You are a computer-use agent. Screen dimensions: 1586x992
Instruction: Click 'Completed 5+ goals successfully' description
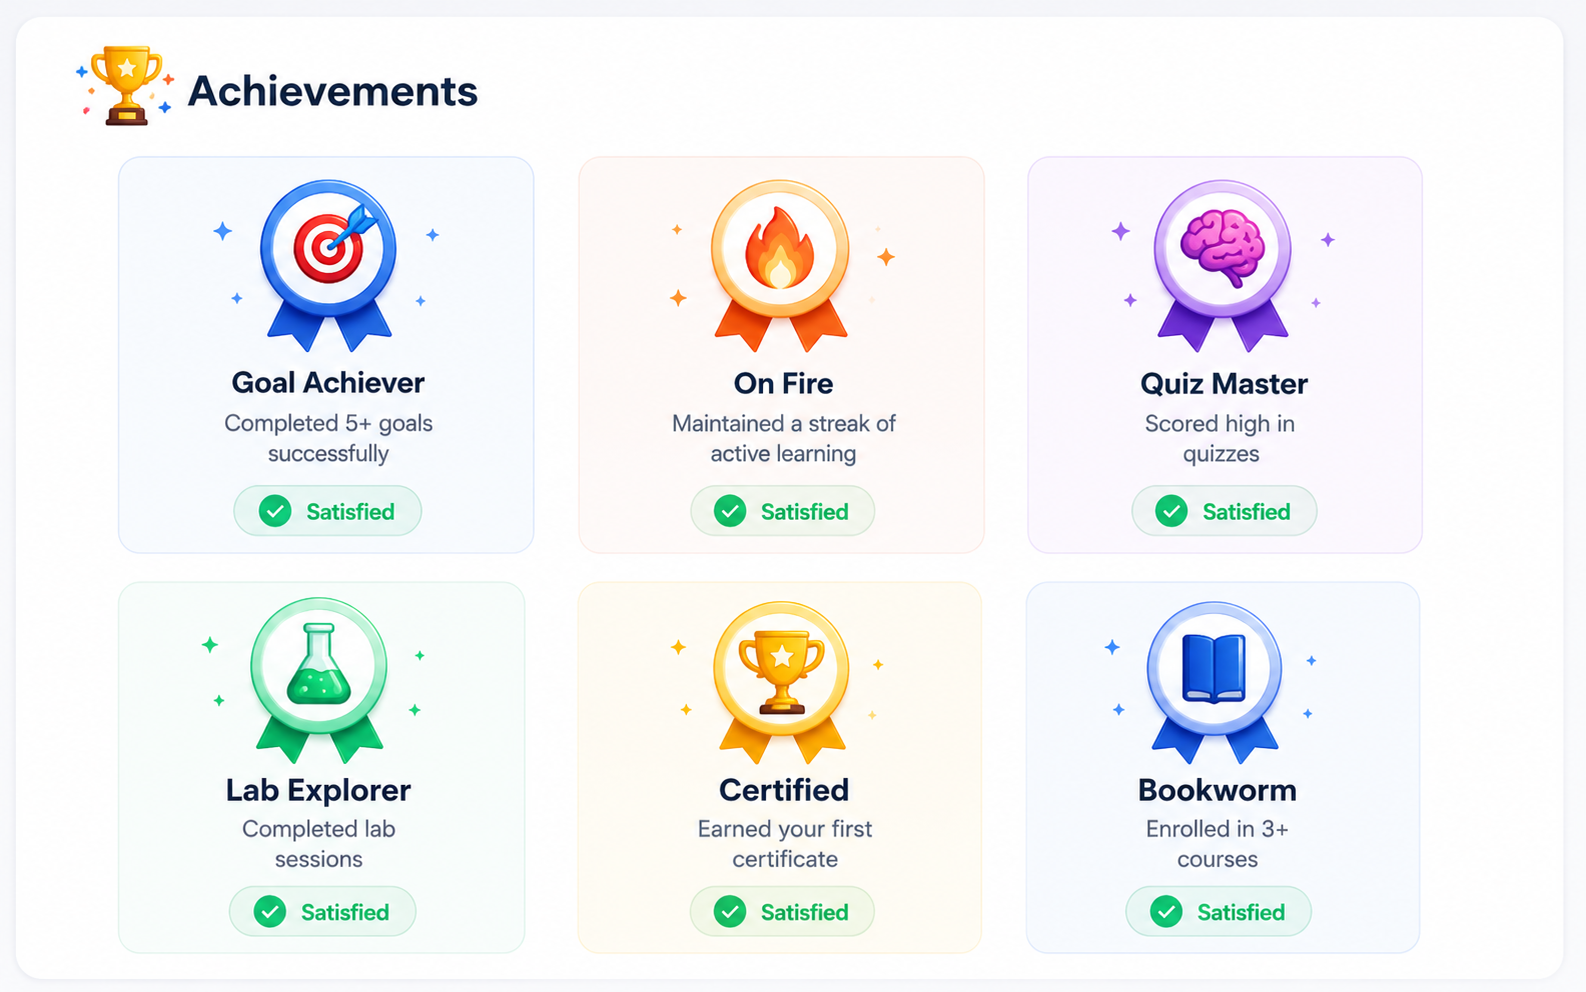point(328,438)
